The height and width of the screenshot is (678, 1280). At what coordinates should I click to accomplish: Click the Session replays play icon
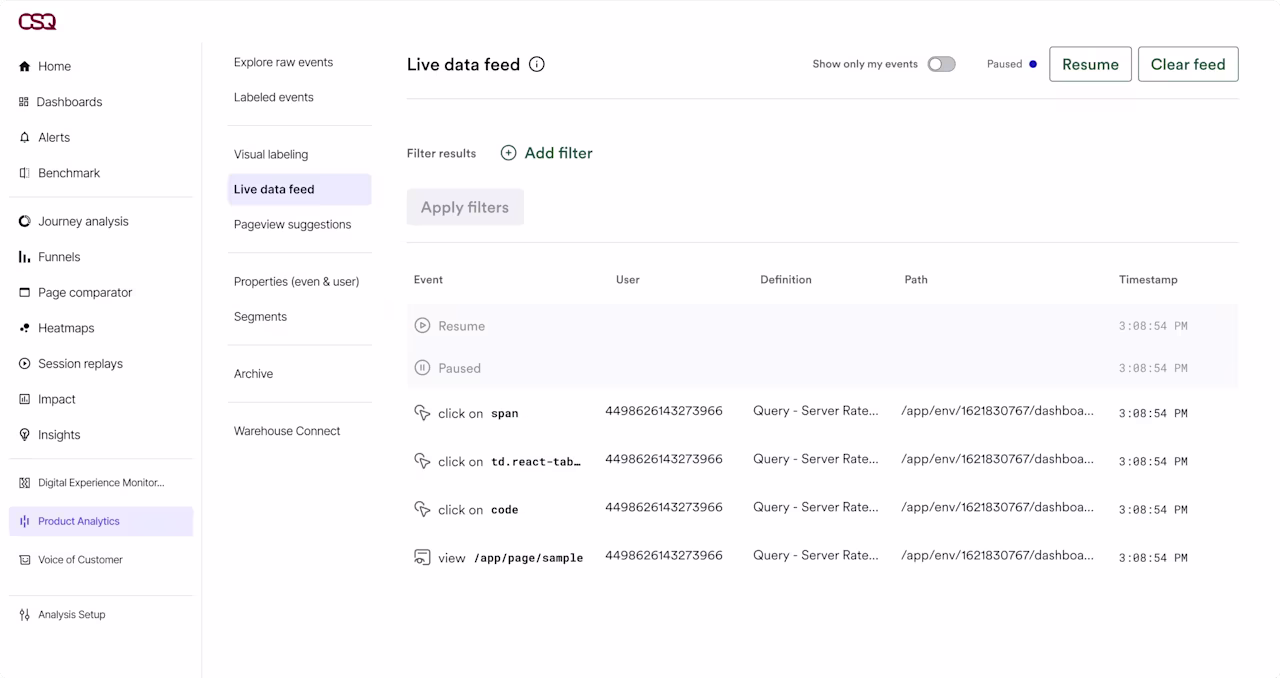click(x=25, y=364)
